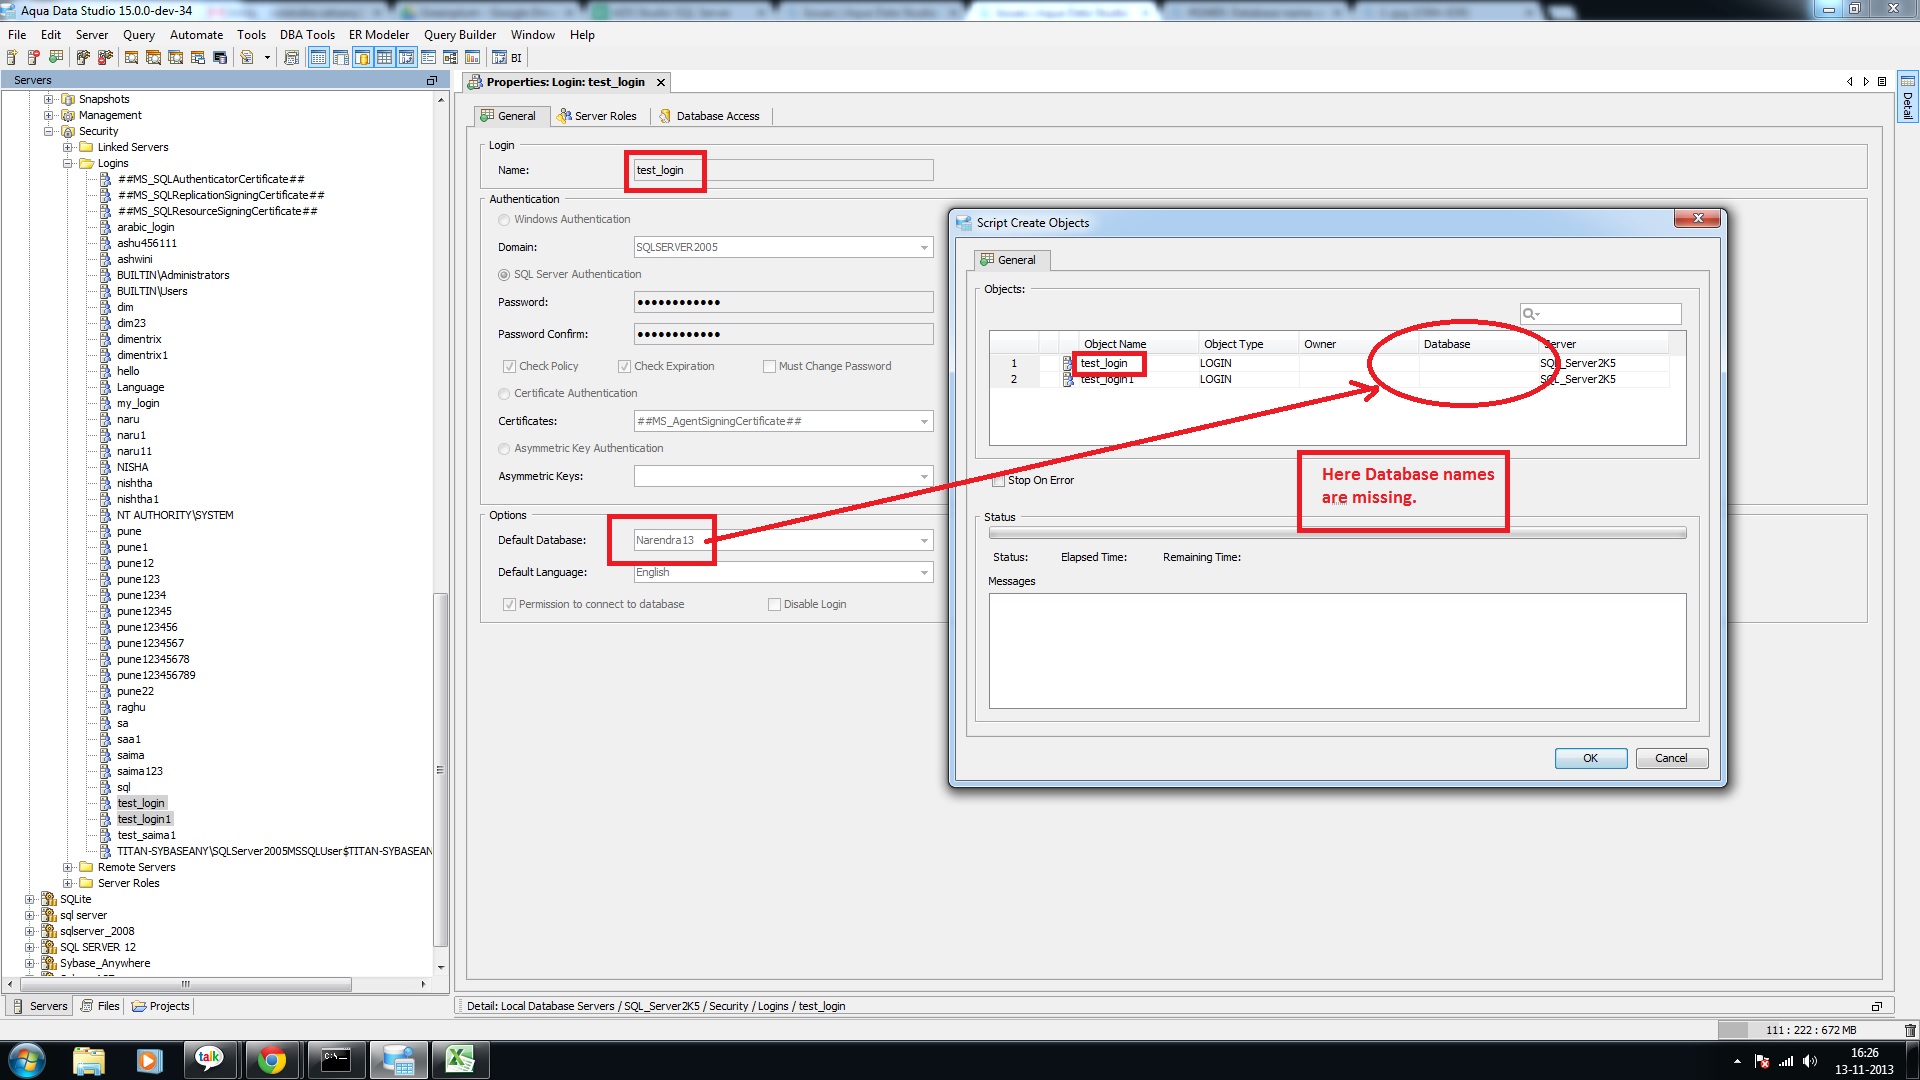Open the Default Database dropdown
Screen dimensions: 1920x1080
[x=924, y=540]
